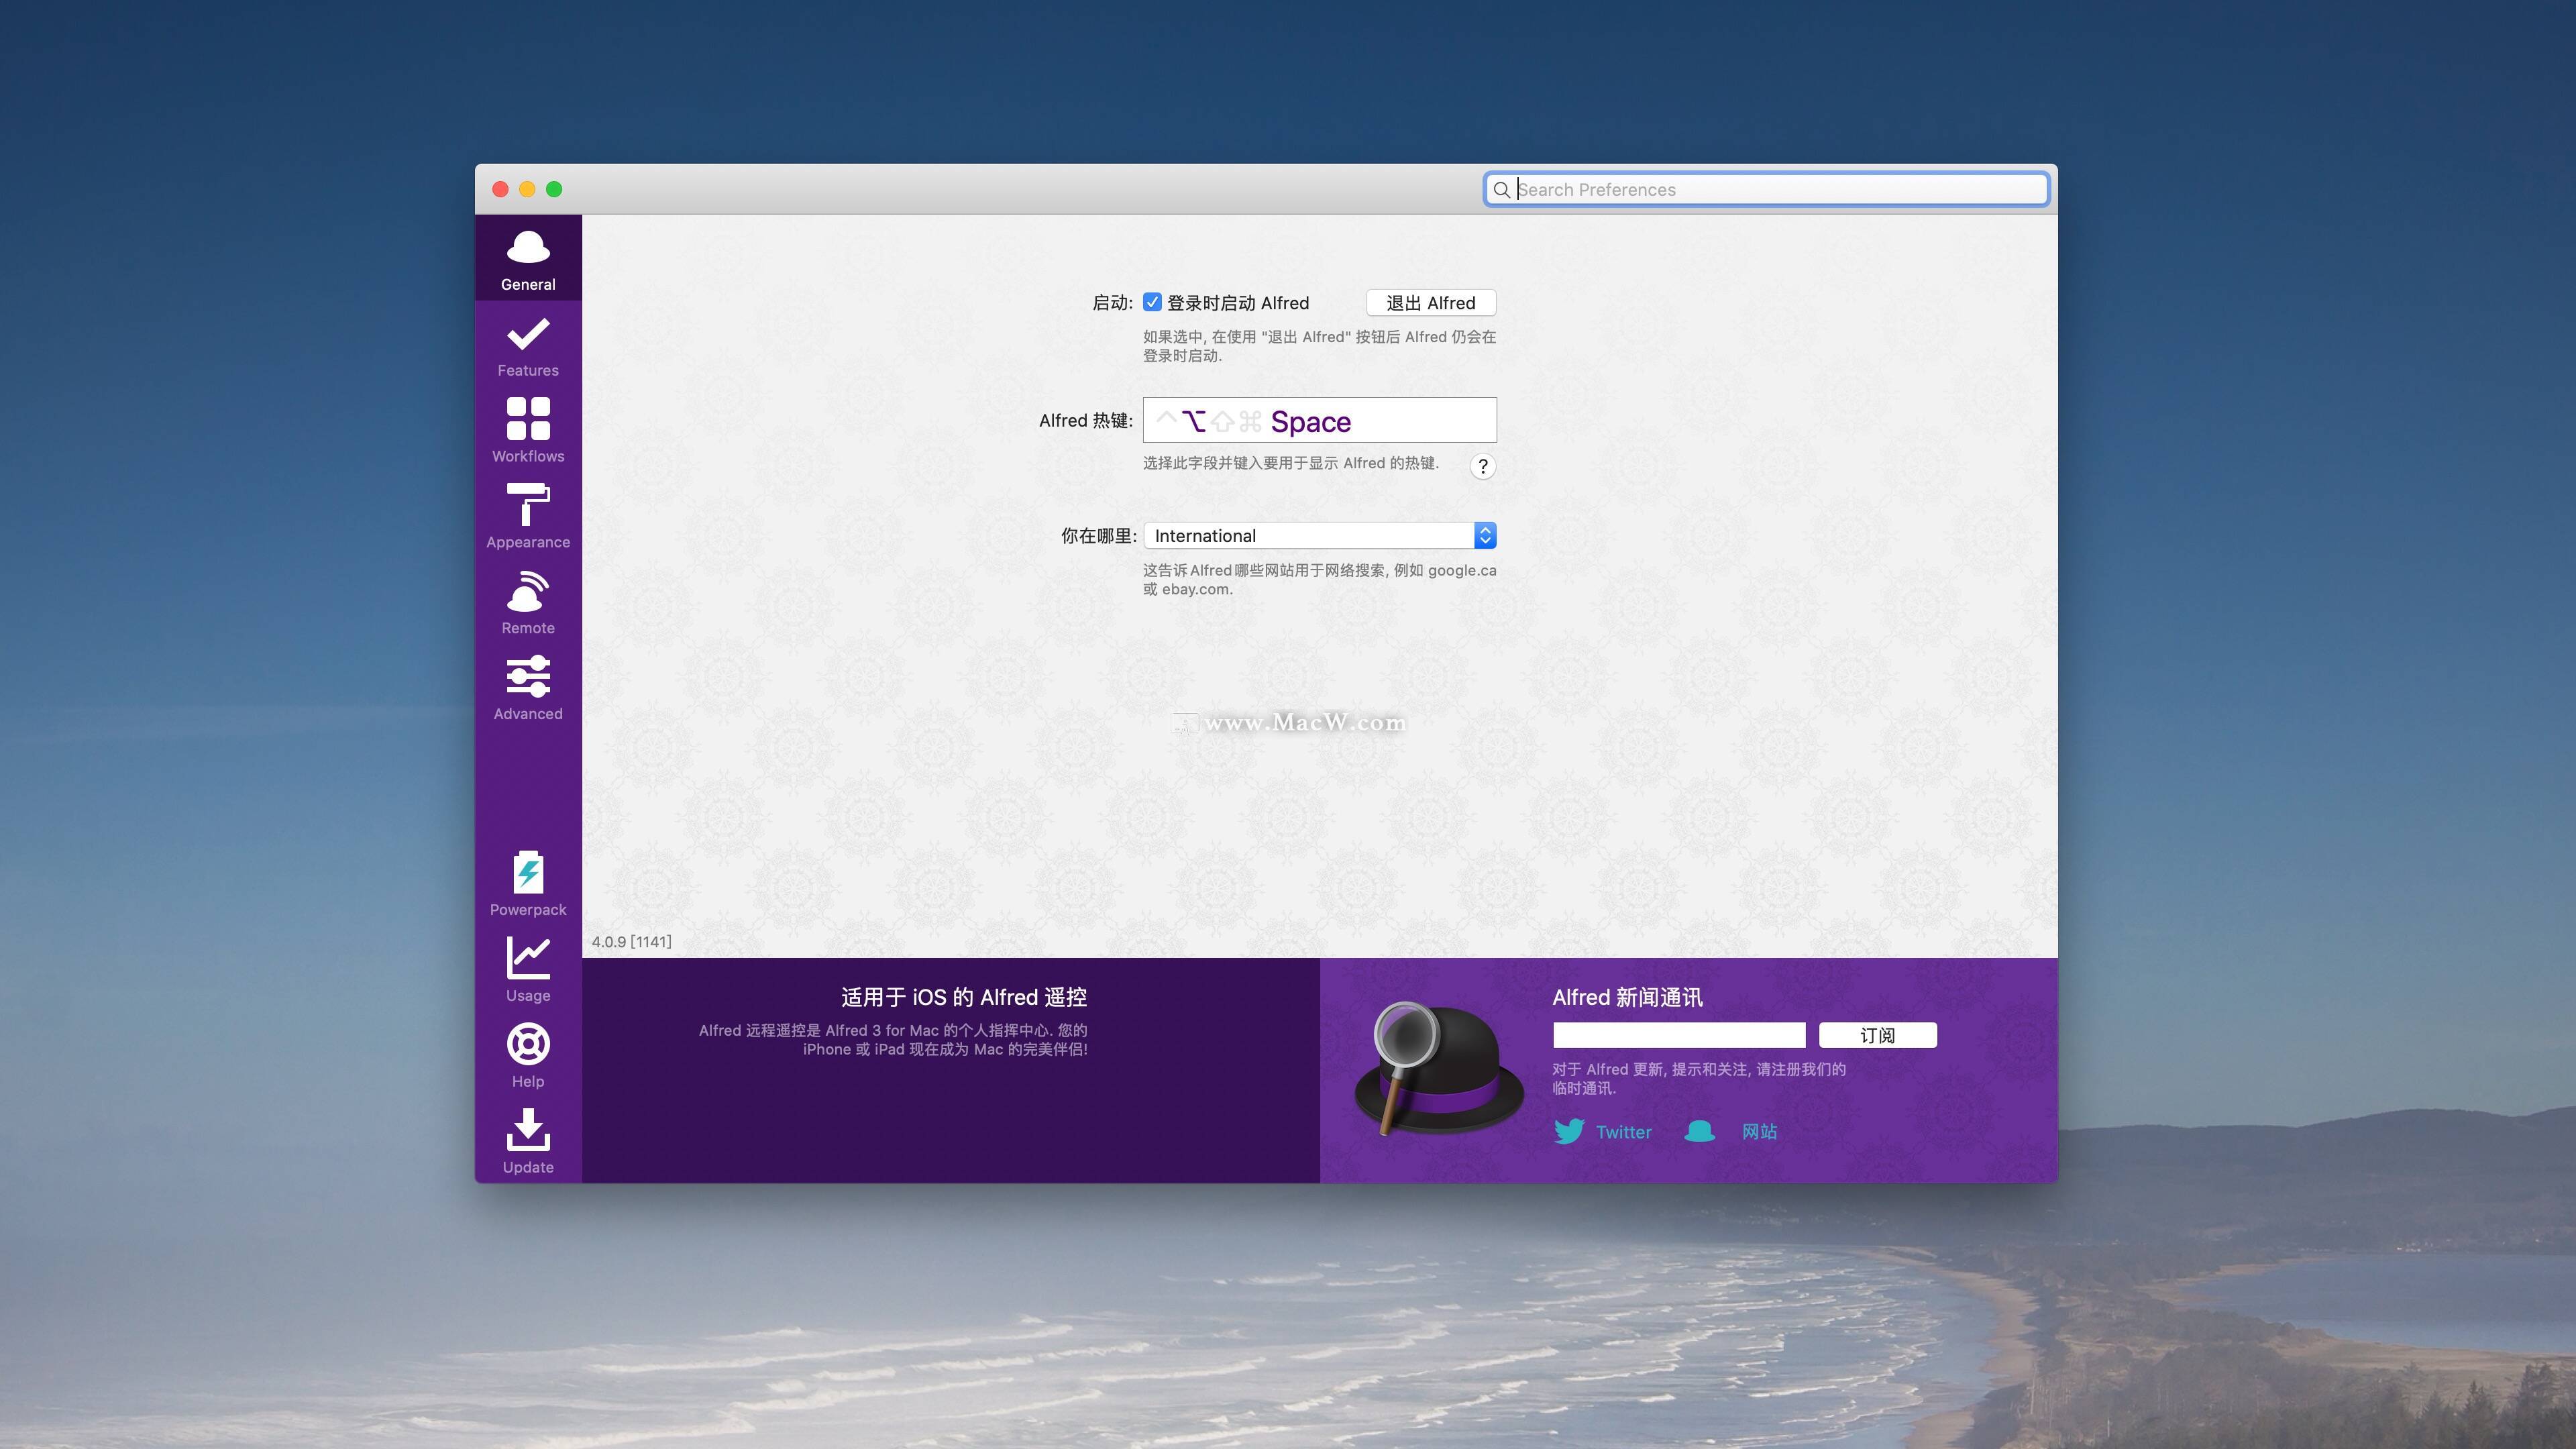Click the Alfred 新闻通讯 heading
Viewport: 2576px width, 1449px height.
(1627, 997)
